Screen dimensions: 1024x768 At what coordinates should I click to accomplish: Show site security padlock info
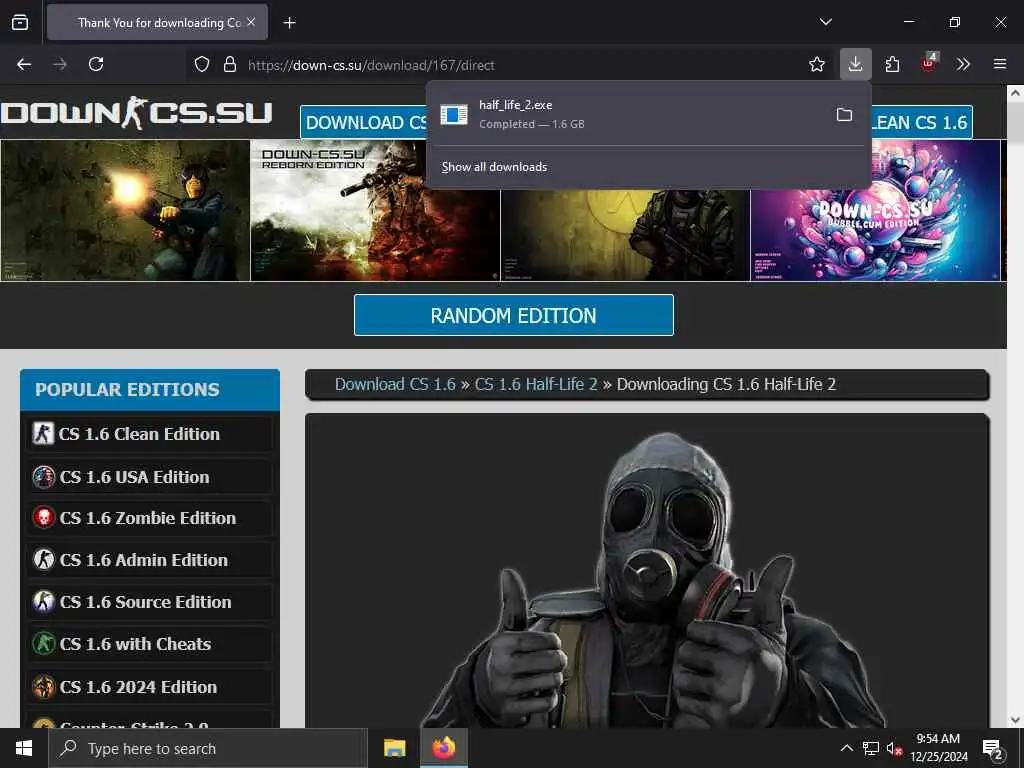point(230,64)
